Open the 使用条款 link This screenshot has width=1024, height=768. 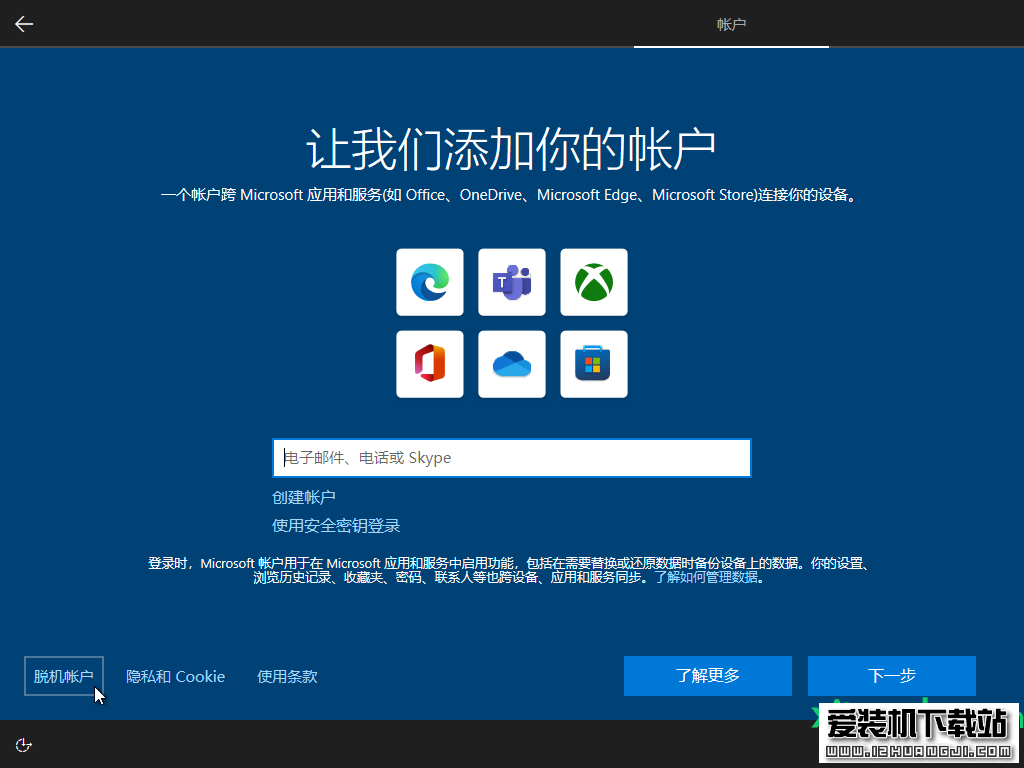(x=287, y=677)
